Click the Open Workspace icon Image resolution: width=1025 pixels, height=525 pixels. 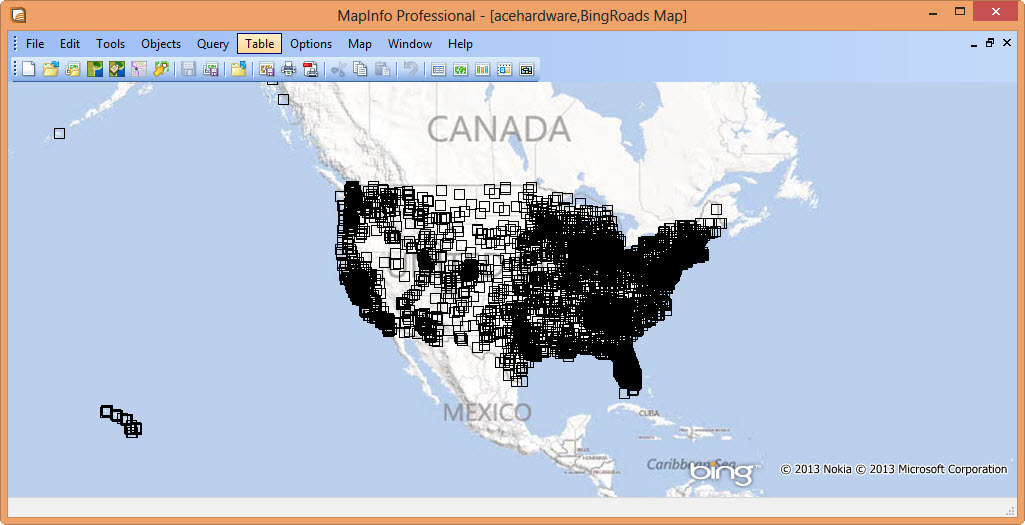(73, 69)
